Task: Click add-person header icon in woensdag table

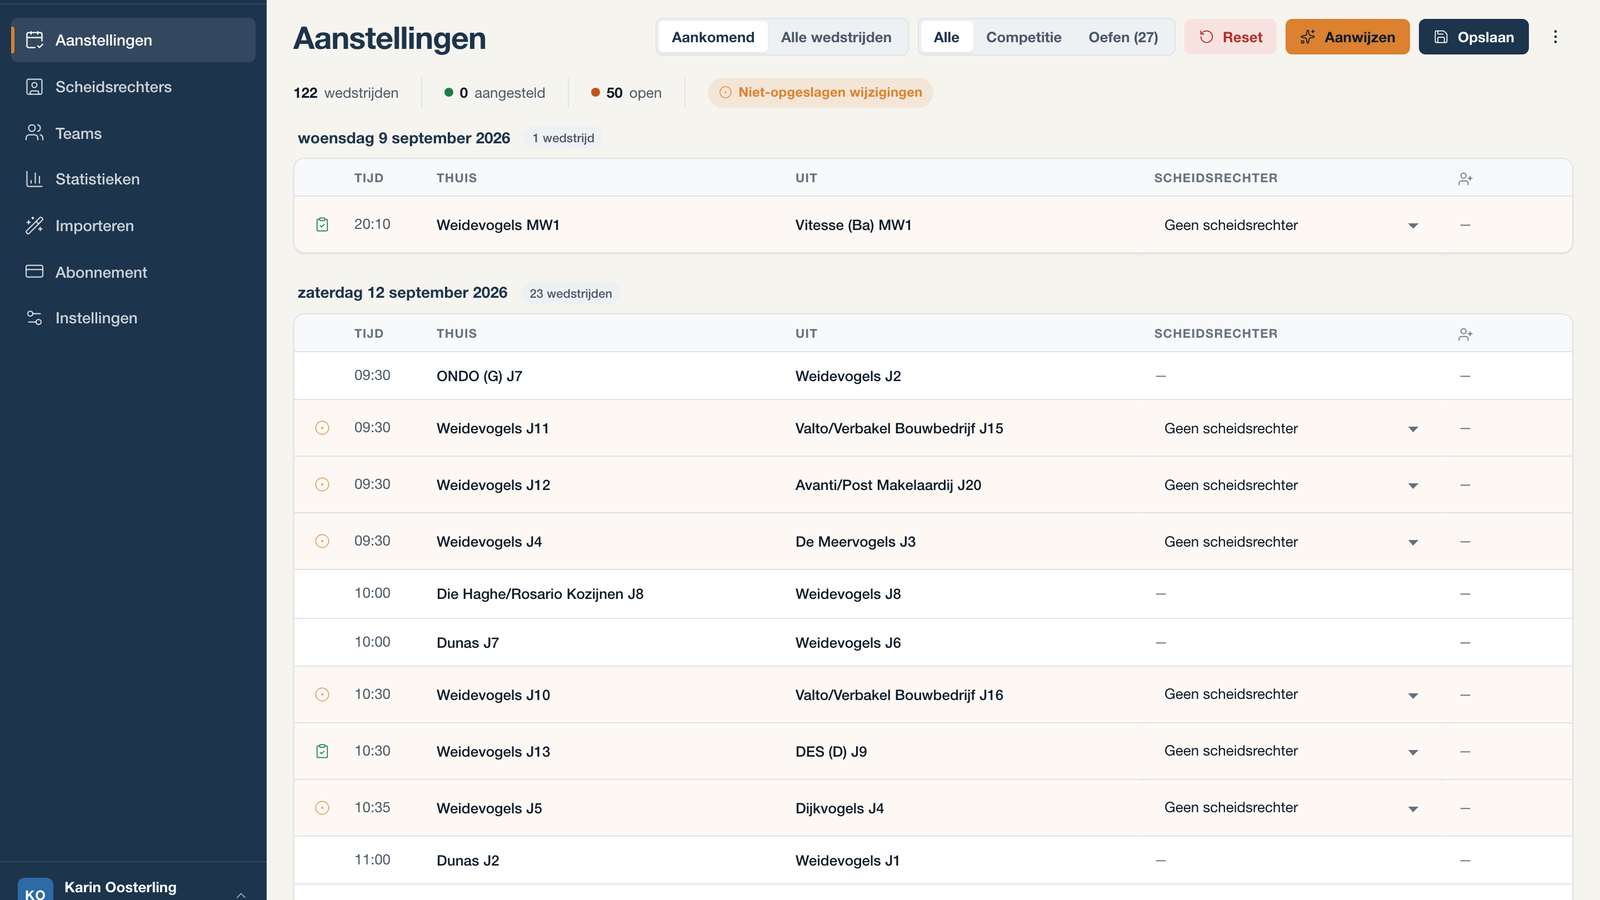Action: pos(1465,179)
